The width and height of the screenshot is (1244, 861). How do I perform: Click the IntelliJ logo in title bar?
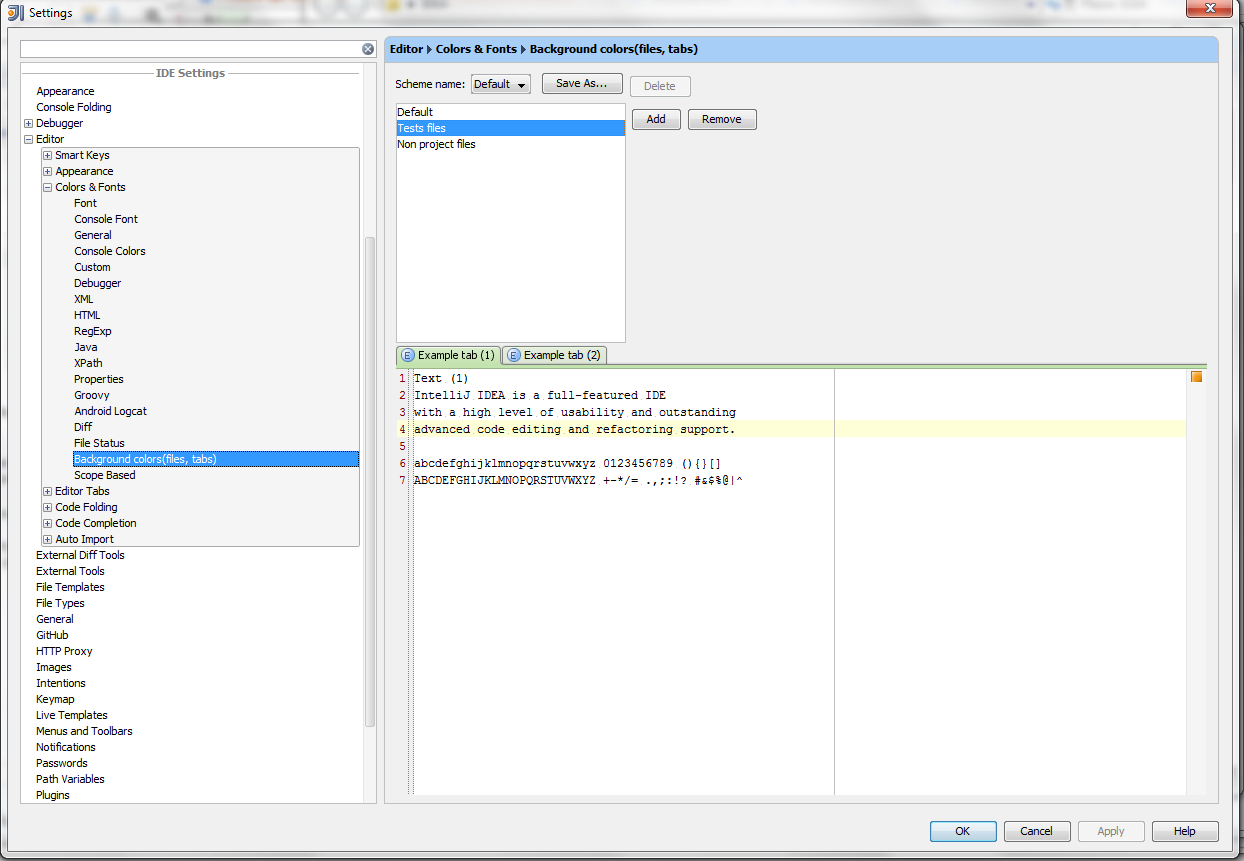tap(15, 12)
